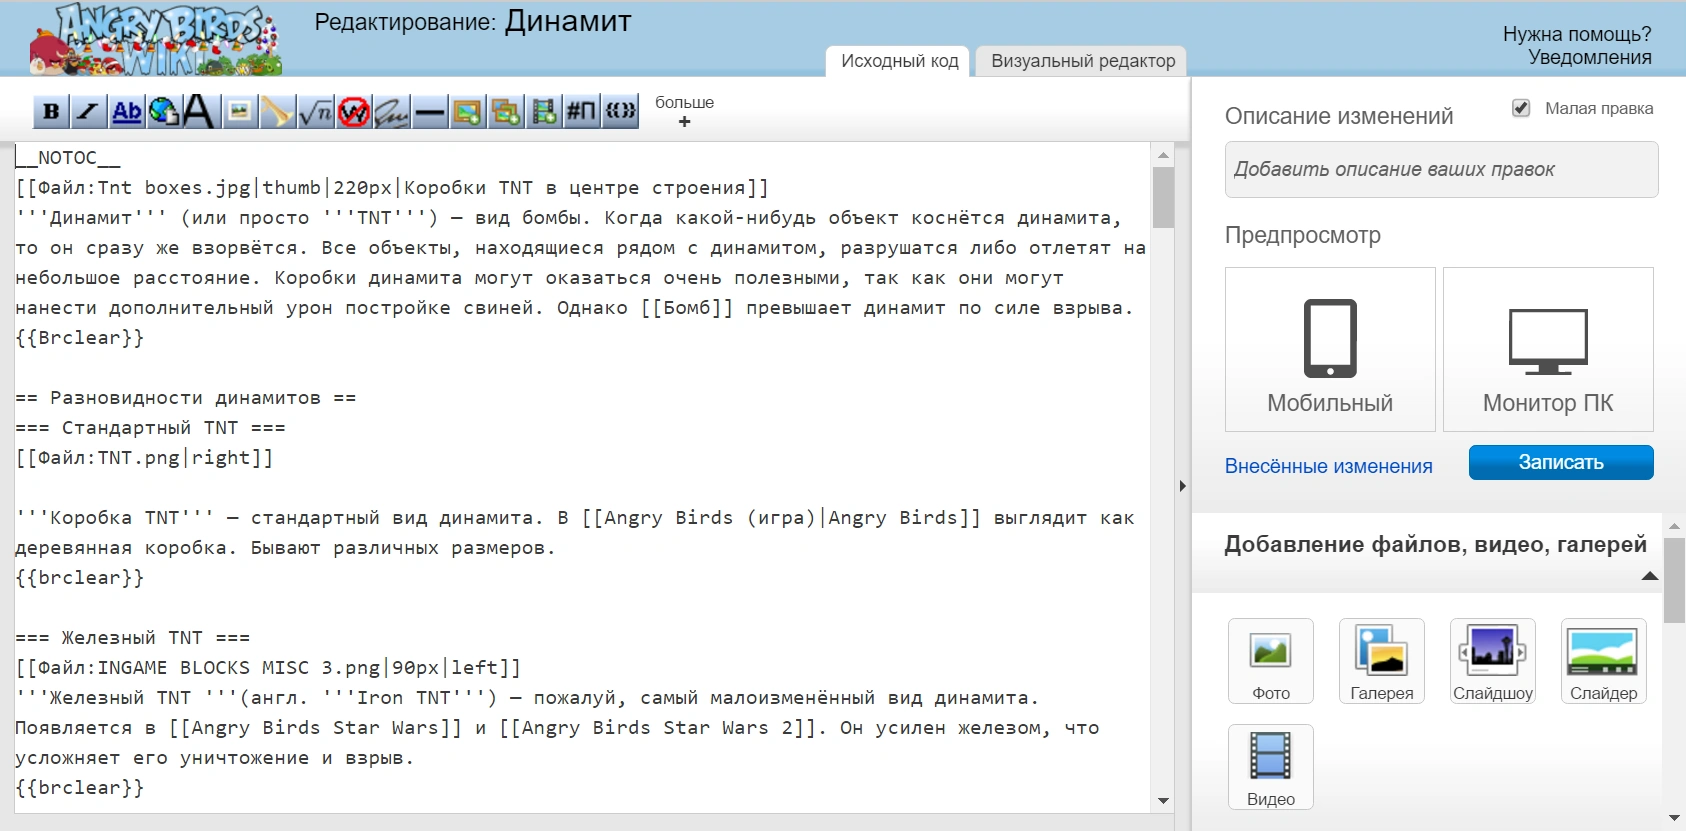Apply bold formatting with the B icon
1686x831 pixels.
click(51, 111)
